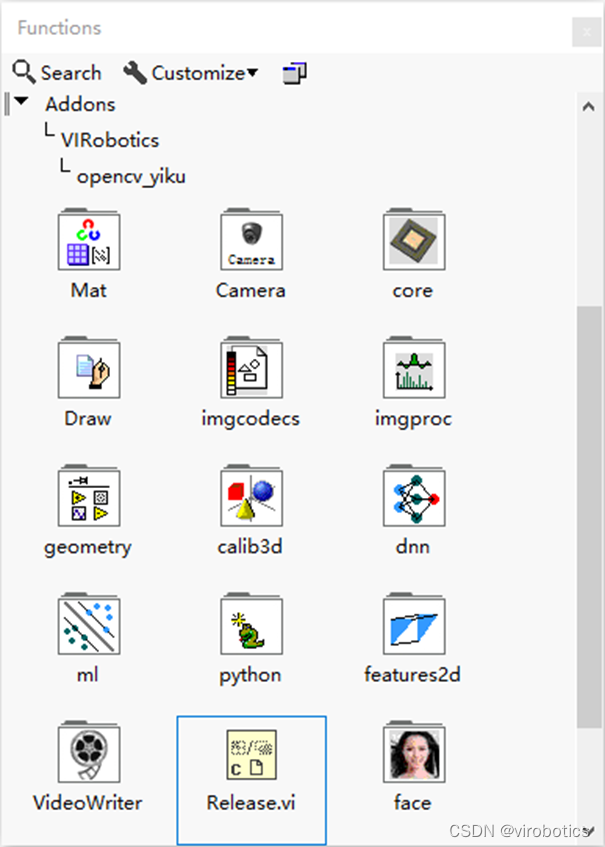Open the Camera palette folder
The height and width of the screenshot is (847, 605).
tap(251, 240)
